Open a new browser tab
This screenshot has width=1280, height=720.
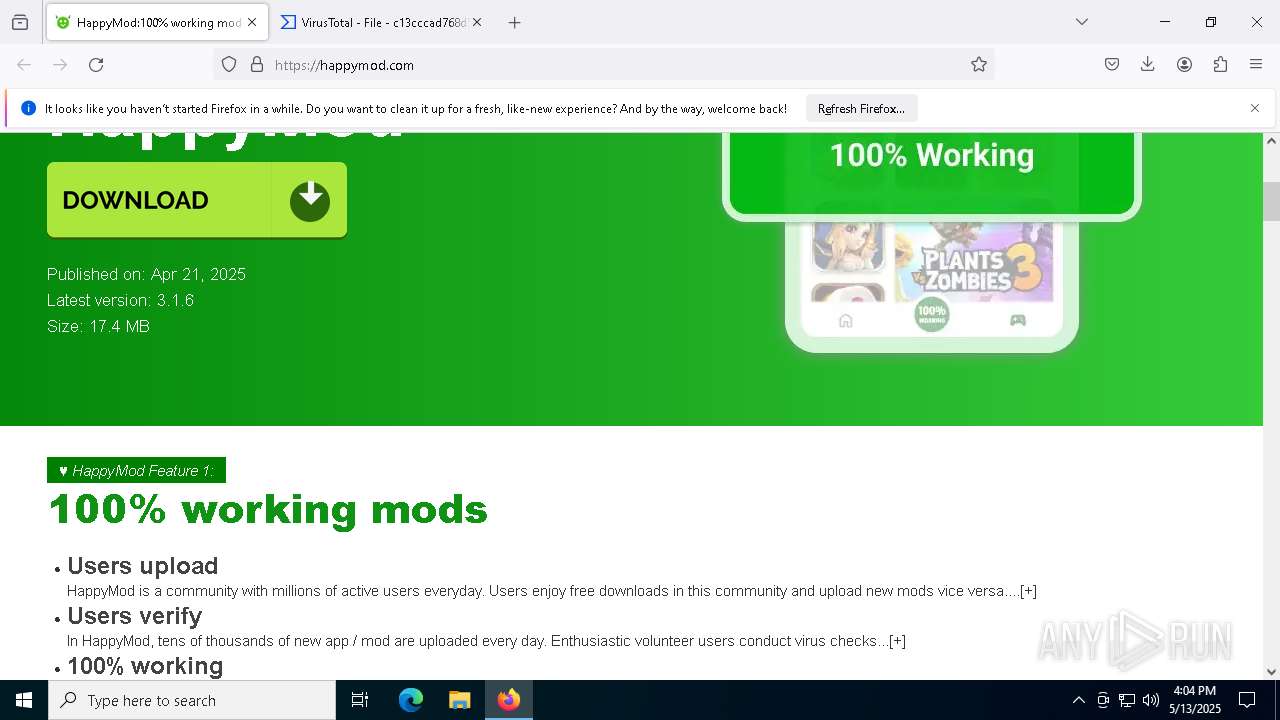pyautogui.click(x=514, y=22)
